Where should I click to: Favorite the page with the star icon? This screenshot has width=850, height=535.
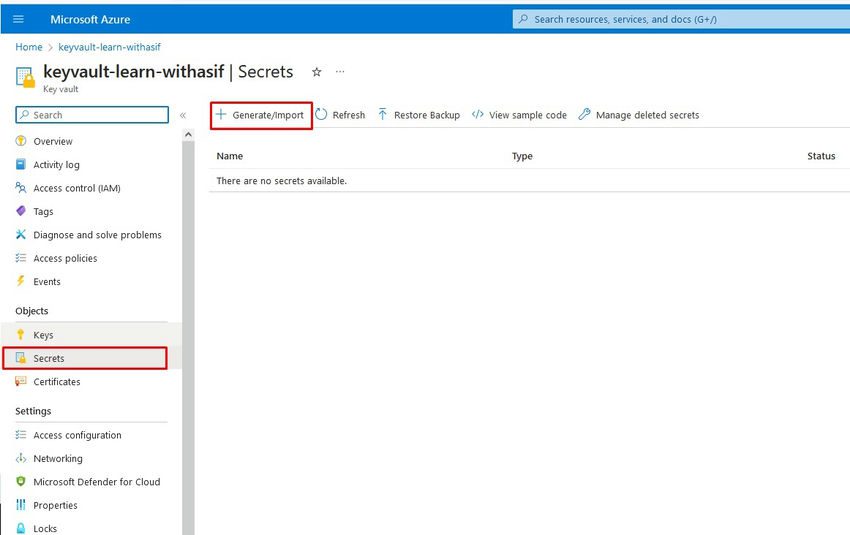coord(317,72)
